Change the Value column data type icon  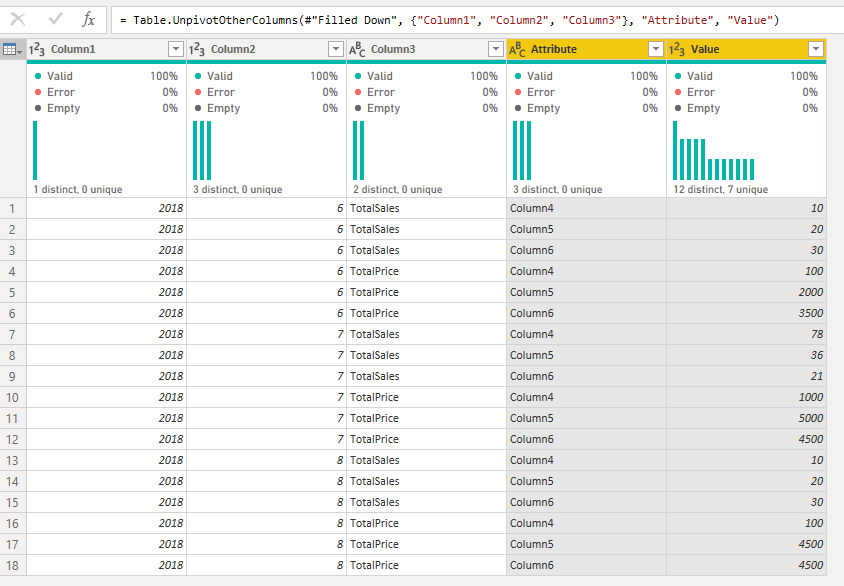click(x=677, y=50)
